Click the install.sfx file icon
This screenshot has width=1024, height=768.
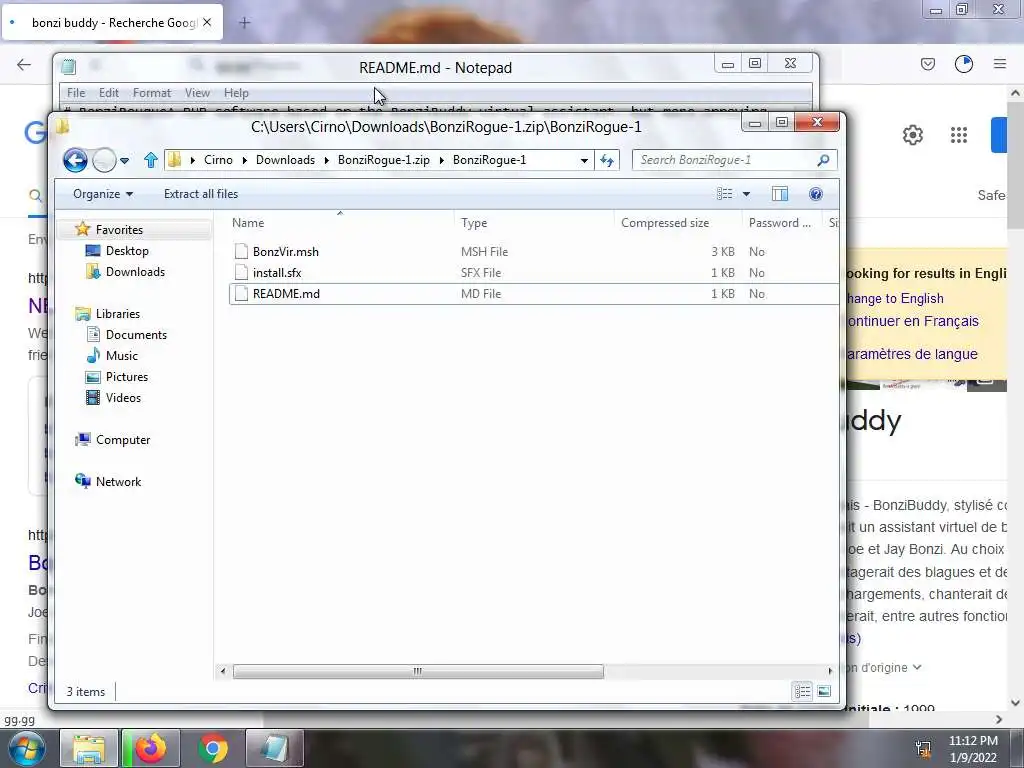coord(241,273)
